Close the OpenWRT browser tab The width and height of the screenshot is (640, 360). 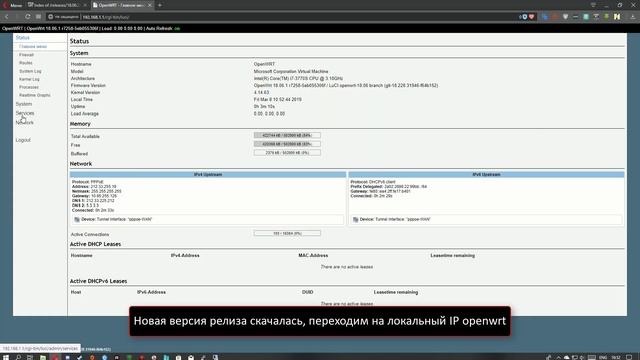(149, 5)
